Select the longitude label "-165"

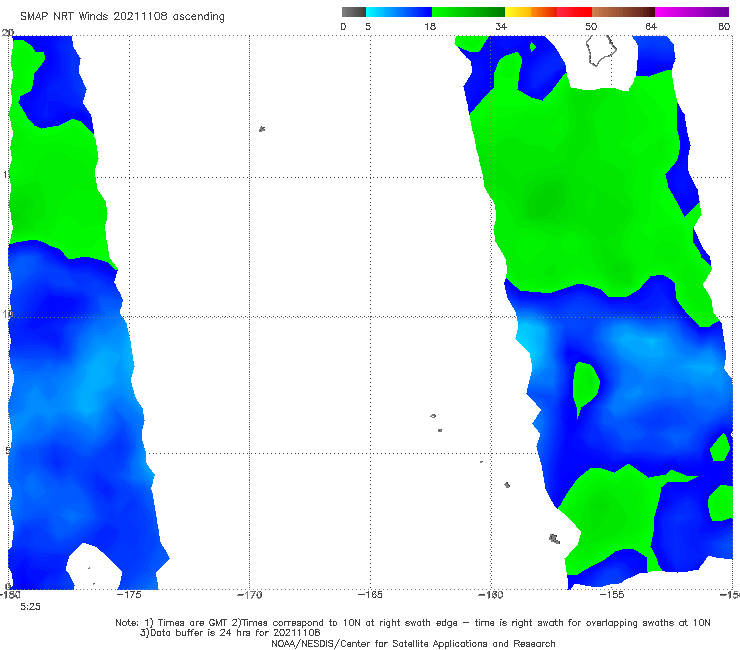pos(370,595)
